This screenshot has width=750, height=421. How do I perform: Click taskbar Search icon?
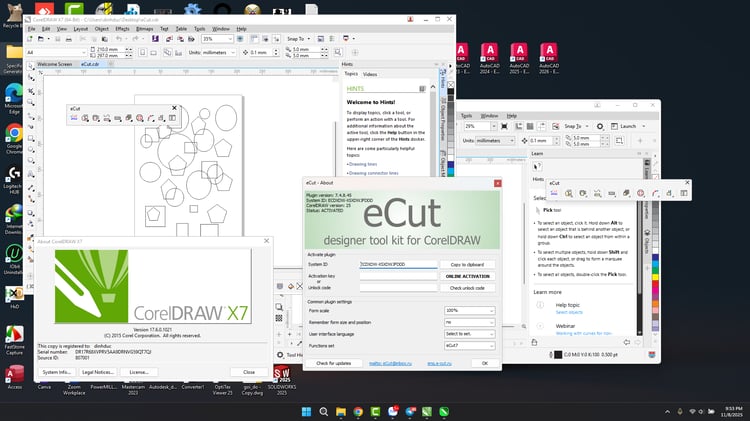(324, 411)
